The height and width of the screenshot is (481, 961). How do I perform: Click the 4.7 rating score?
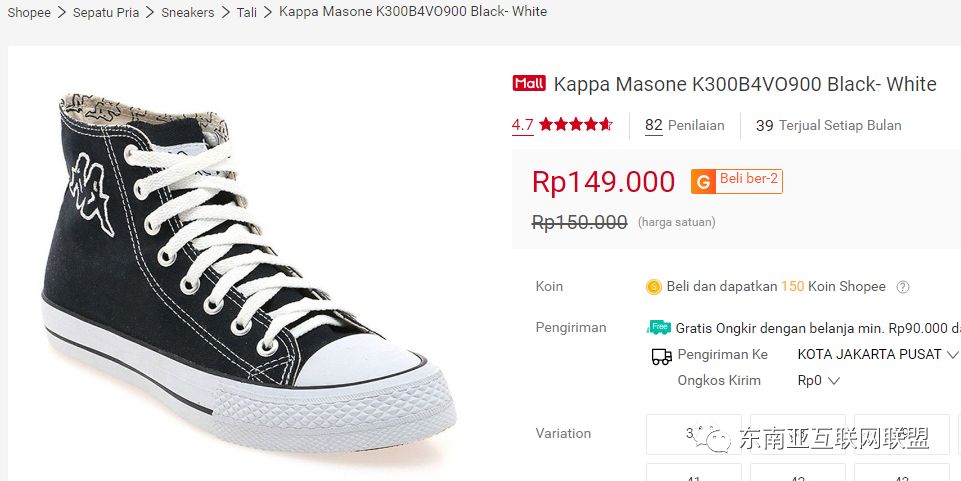coord(522,125)
